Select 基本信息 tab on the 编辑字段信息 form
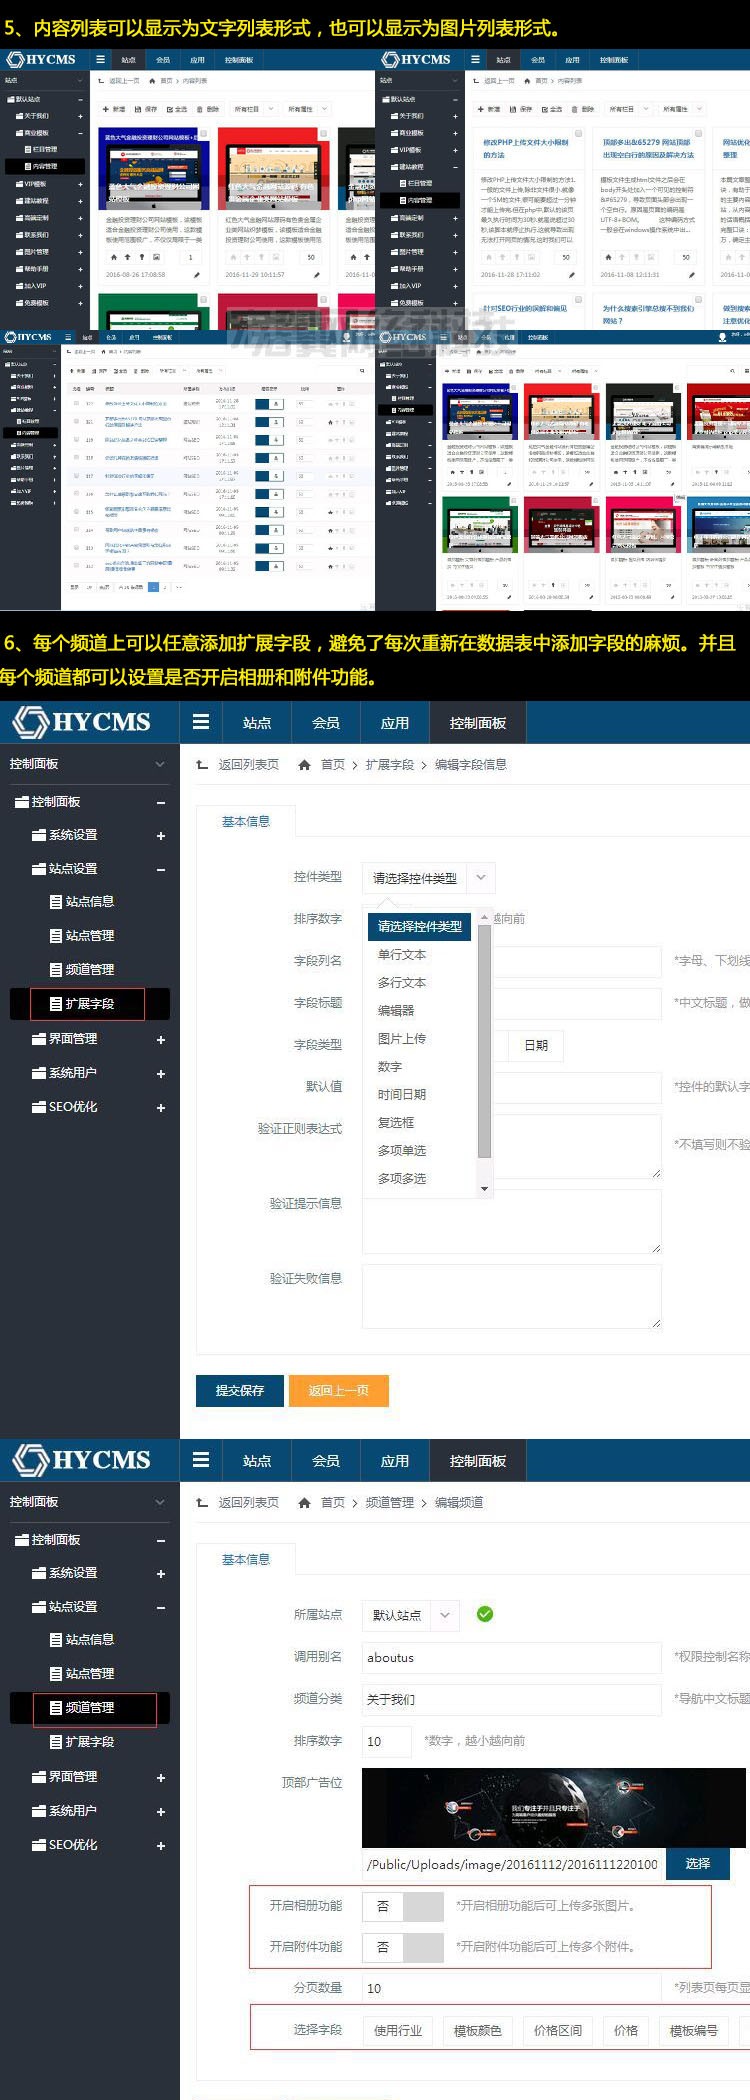This screenshot has width=750, height=2100. [x=246, y=821]
